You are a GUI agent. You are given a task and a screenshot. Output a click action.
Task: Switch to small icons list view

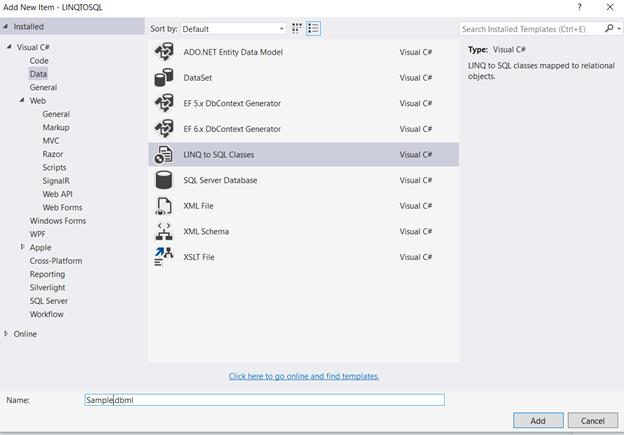tap(313, 29)
